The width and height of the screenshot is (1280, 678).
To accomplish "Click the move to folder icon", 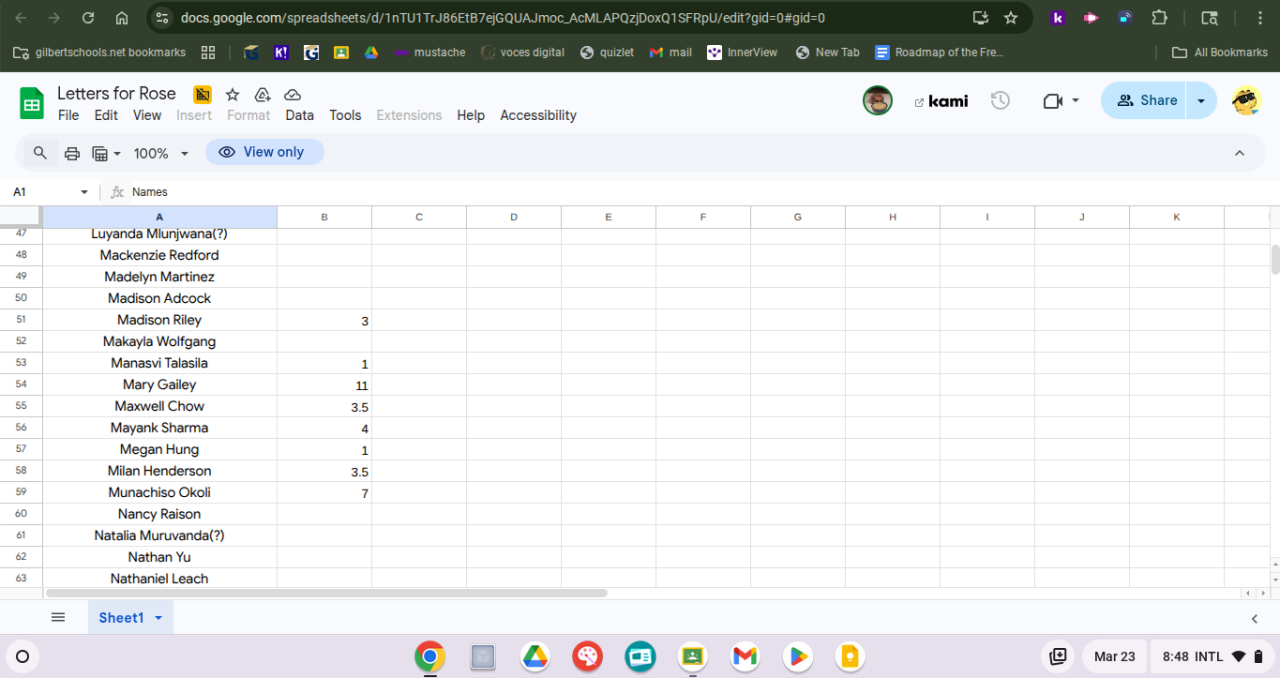I will pos(262,94).
